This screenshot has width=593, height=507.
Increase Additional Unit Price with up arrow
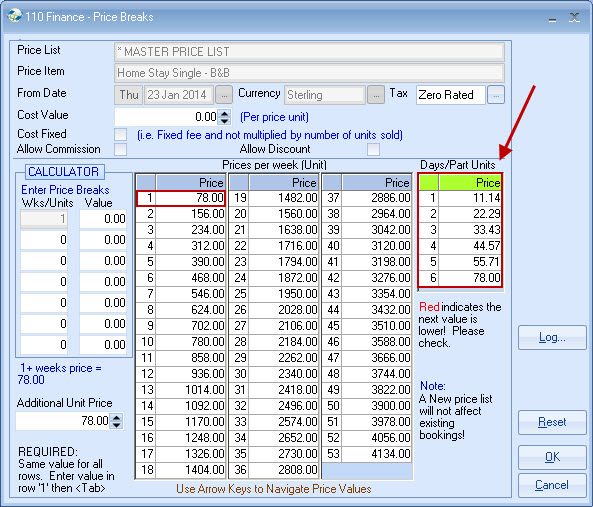point(116,417)
